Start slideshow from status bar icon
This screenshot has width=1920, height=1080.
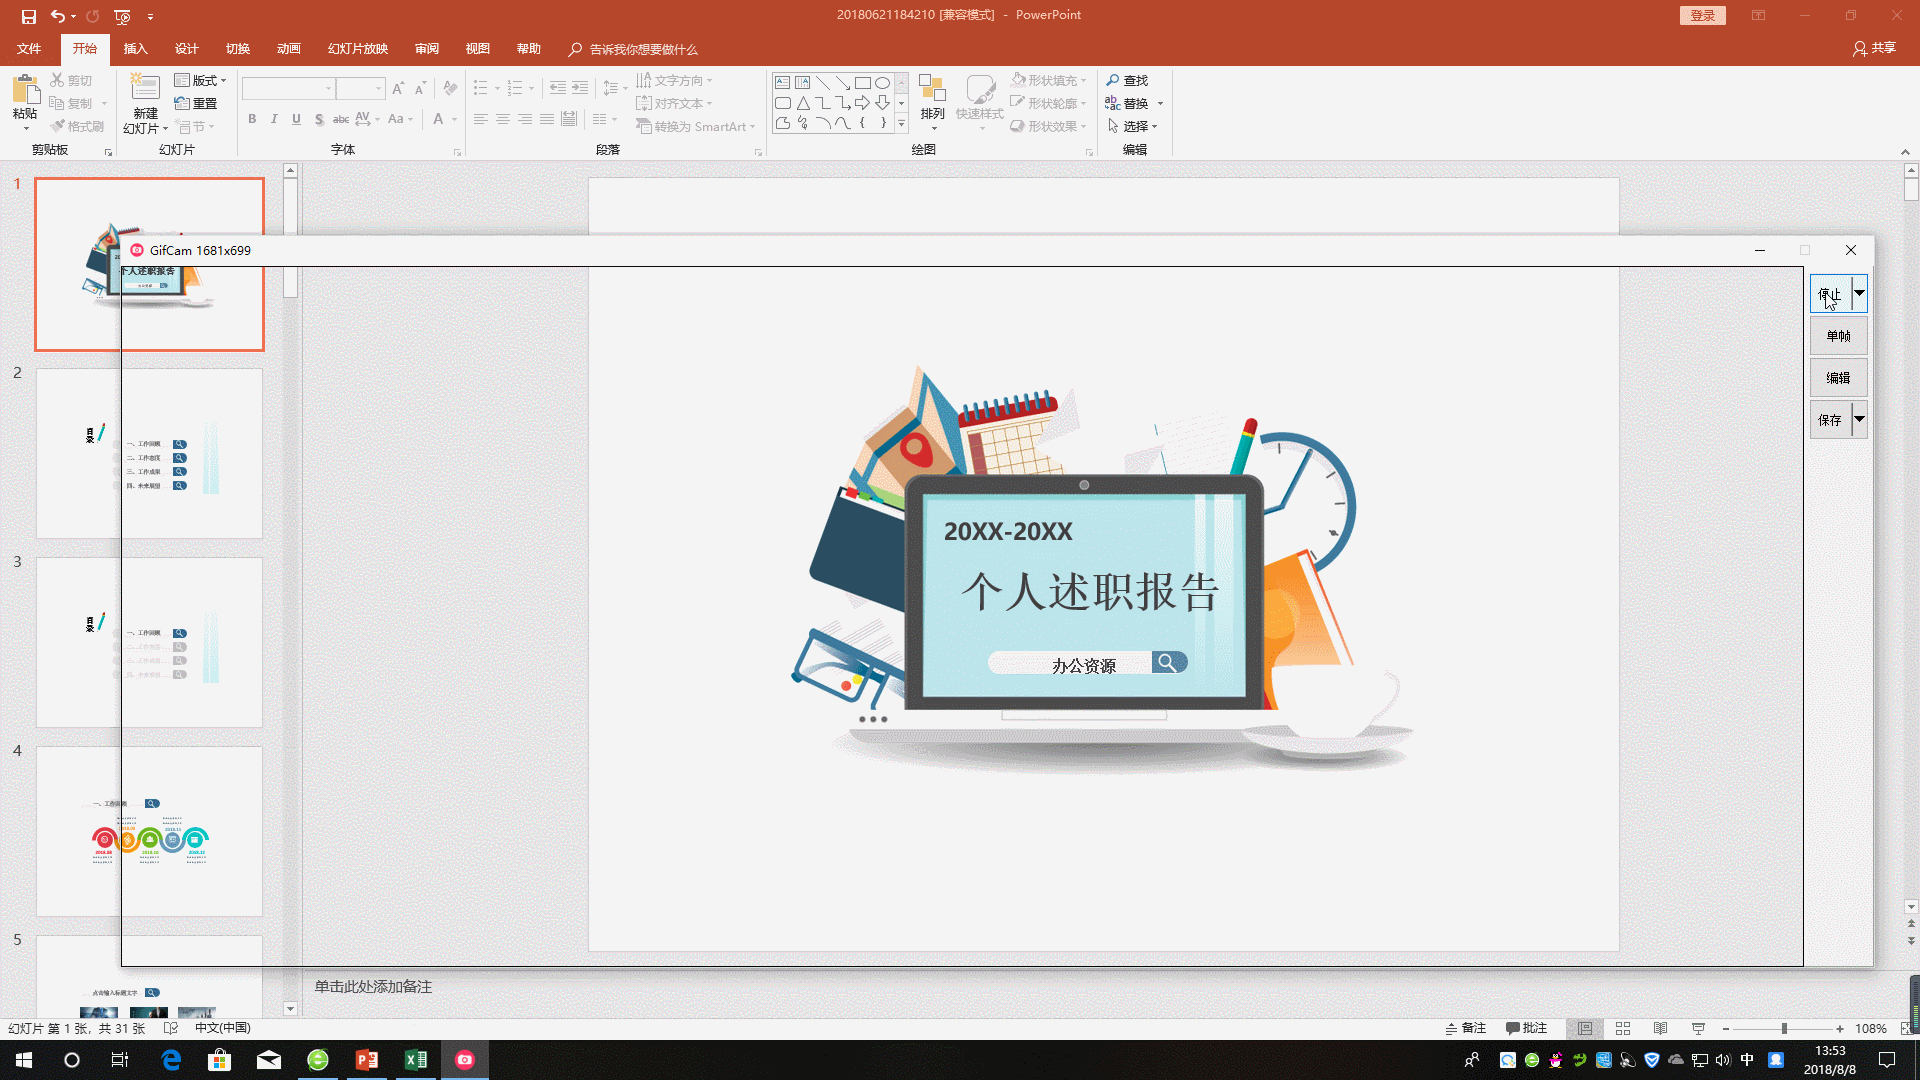click(1698, 1028)
